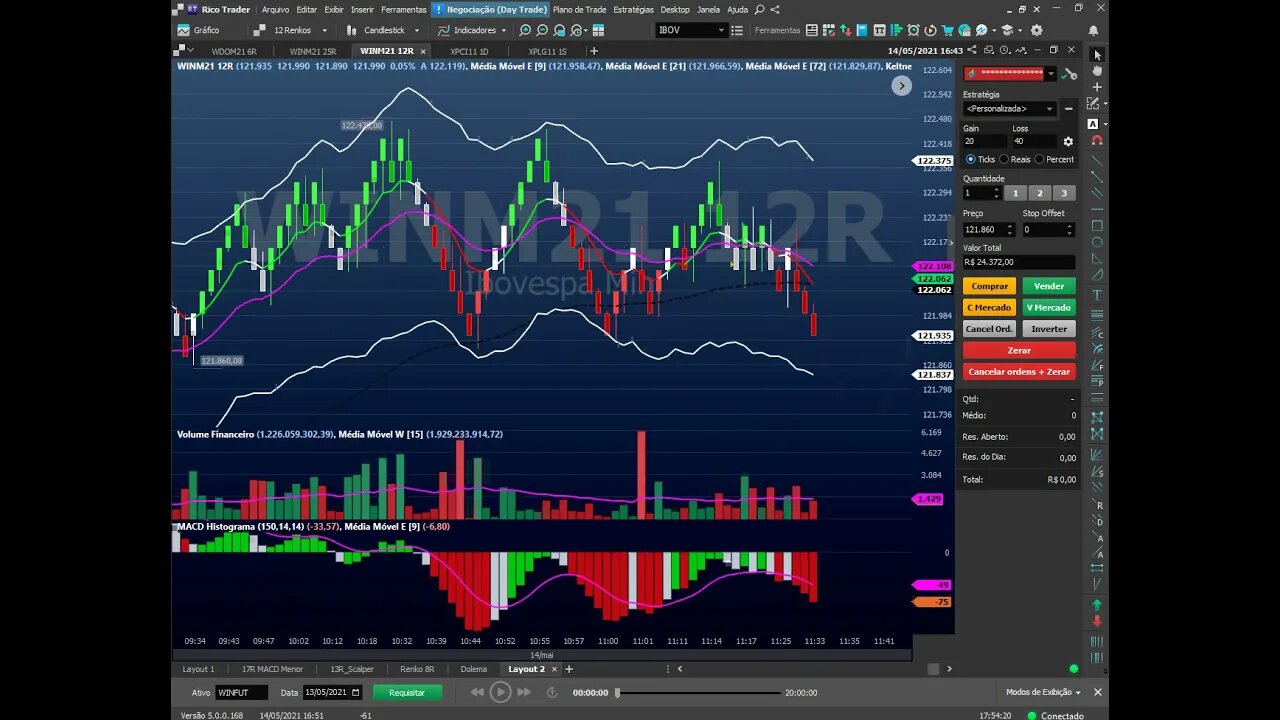This screenshot has height=720, width=1280.
Task: Activate the magnet snap tool
Action: click(x=1097, y=141)
